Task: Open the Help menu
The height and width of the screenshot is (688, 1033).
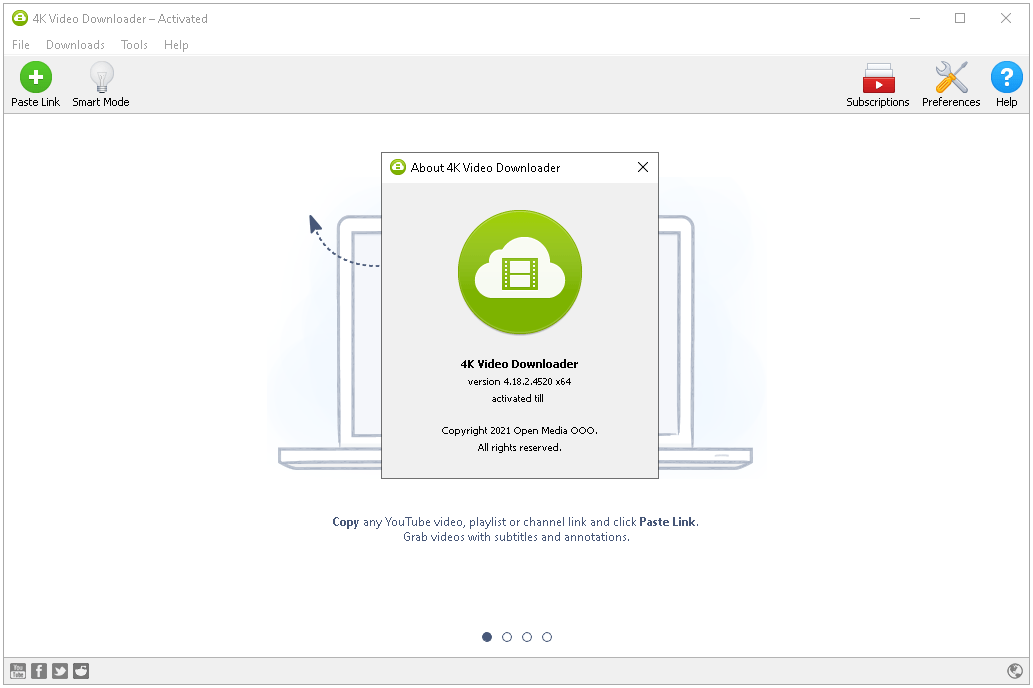Action: (x=176, y=45)
